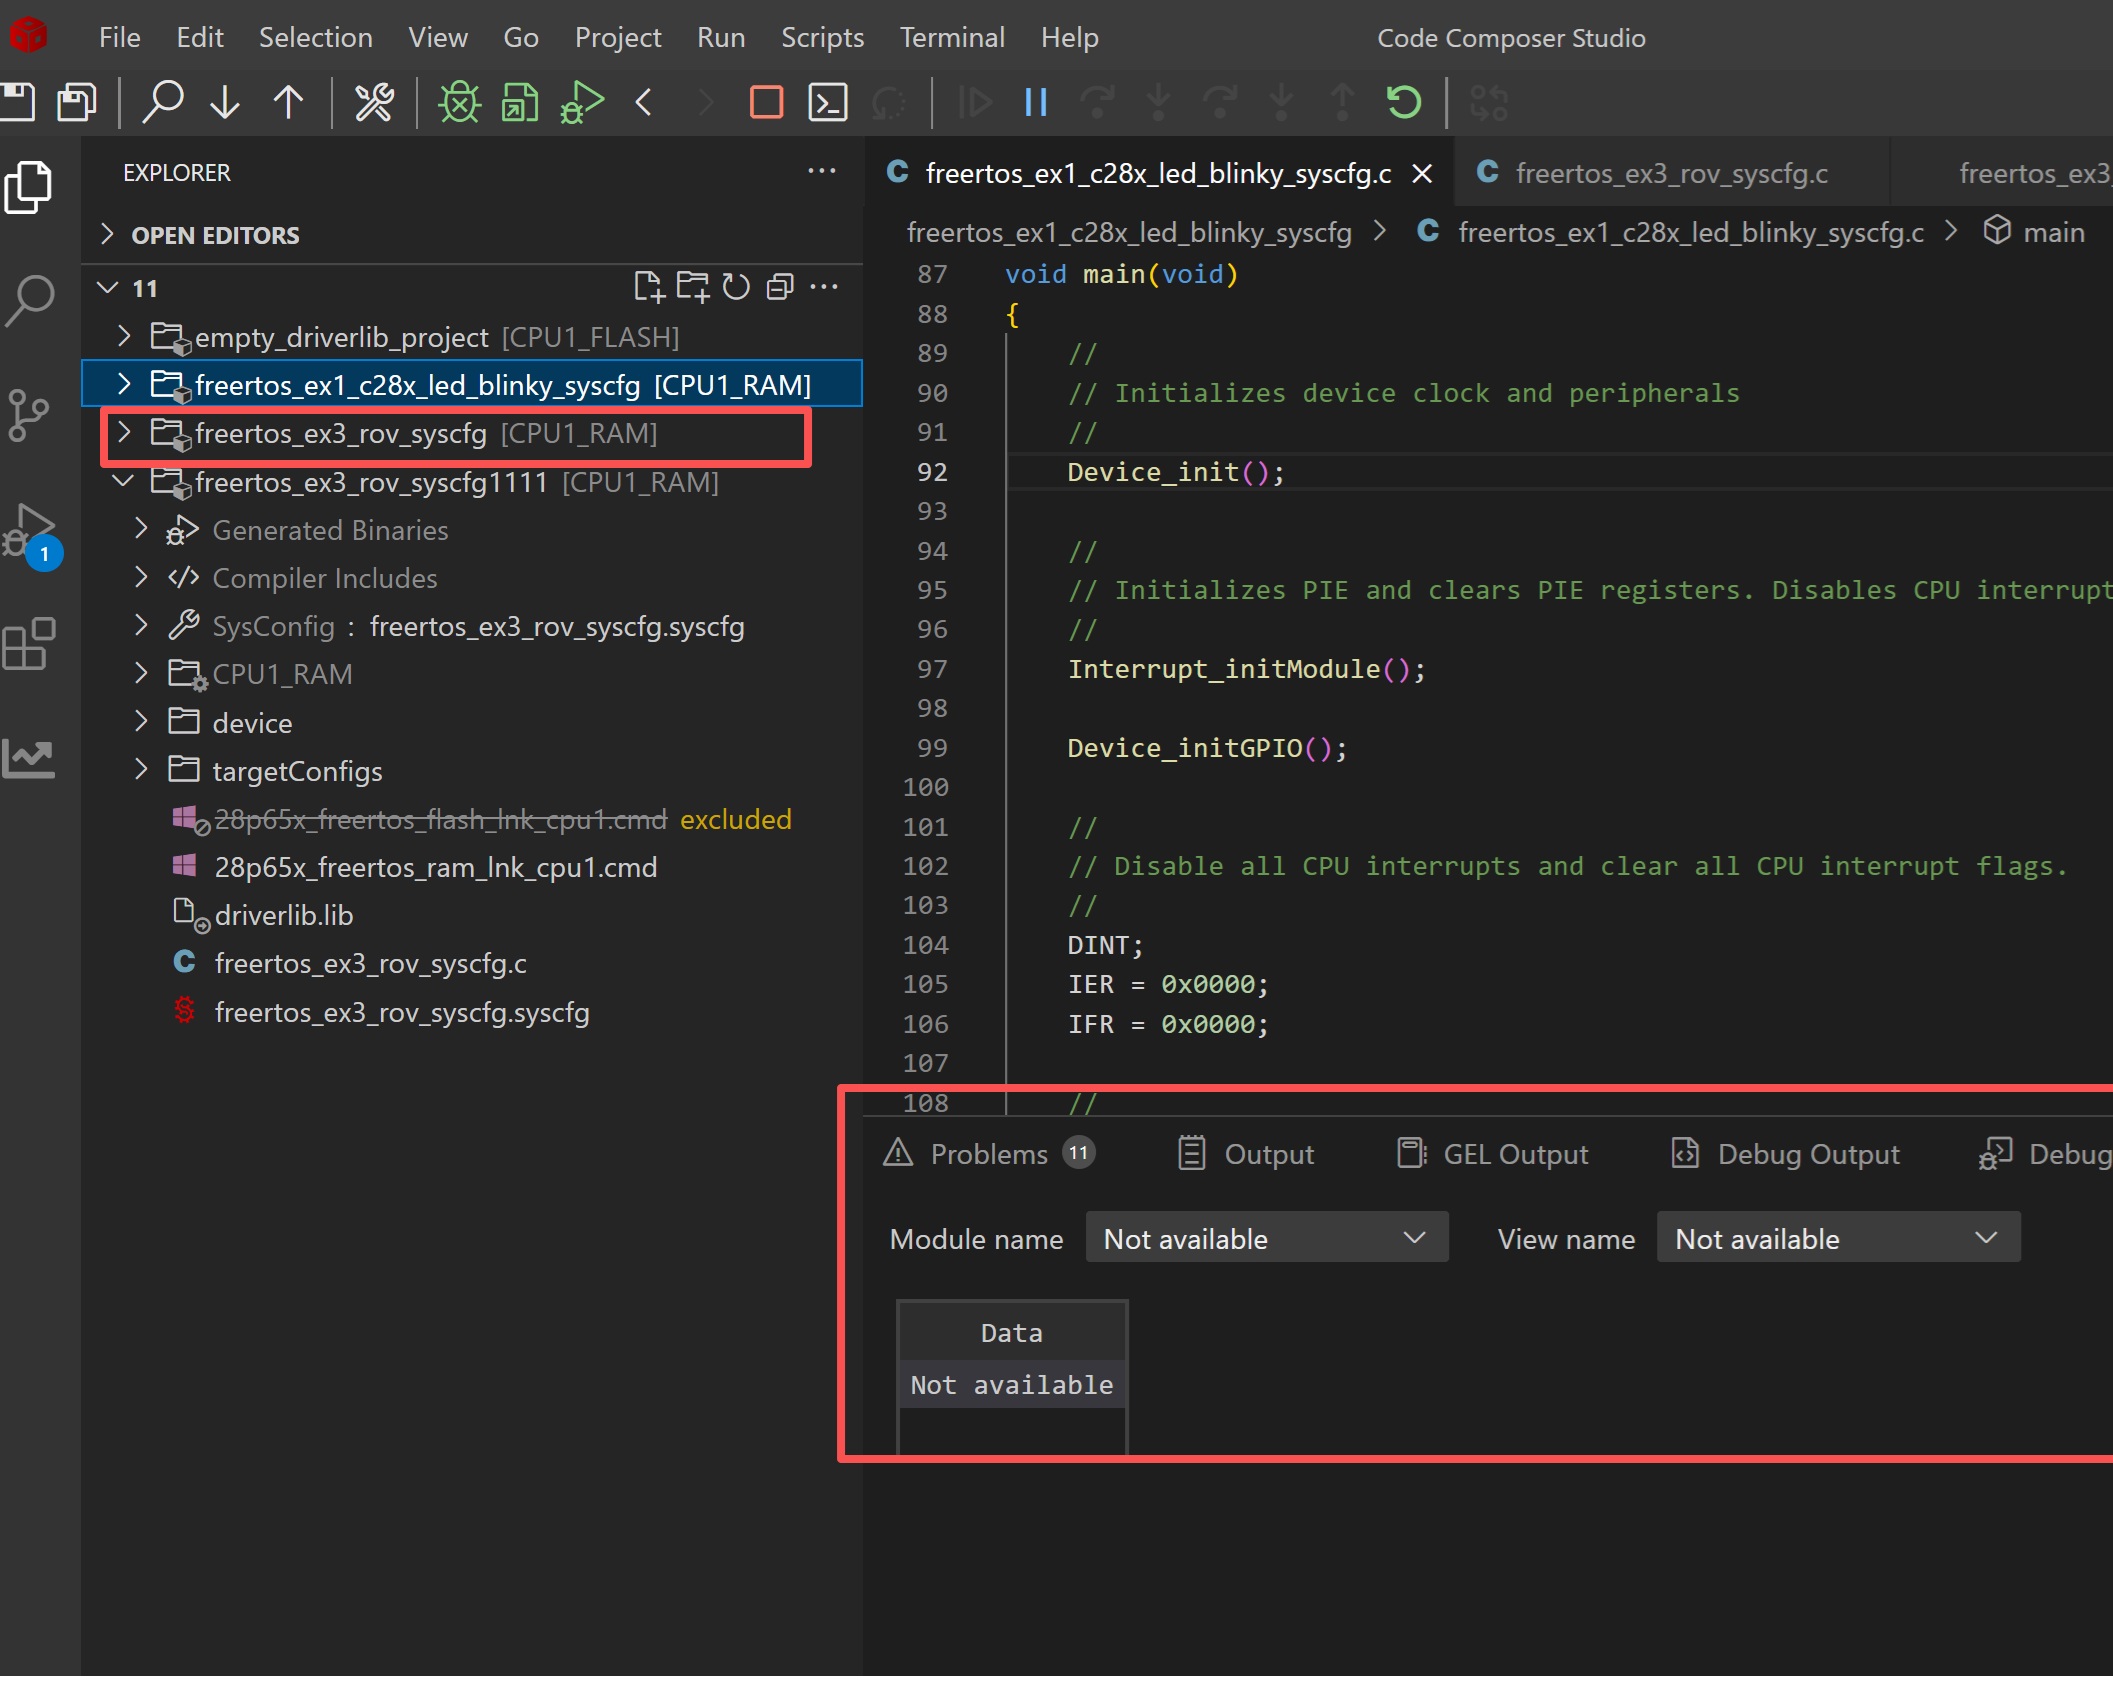Open the Selection menu
The image size is (2113, 1706).
(x=316, y=37)
